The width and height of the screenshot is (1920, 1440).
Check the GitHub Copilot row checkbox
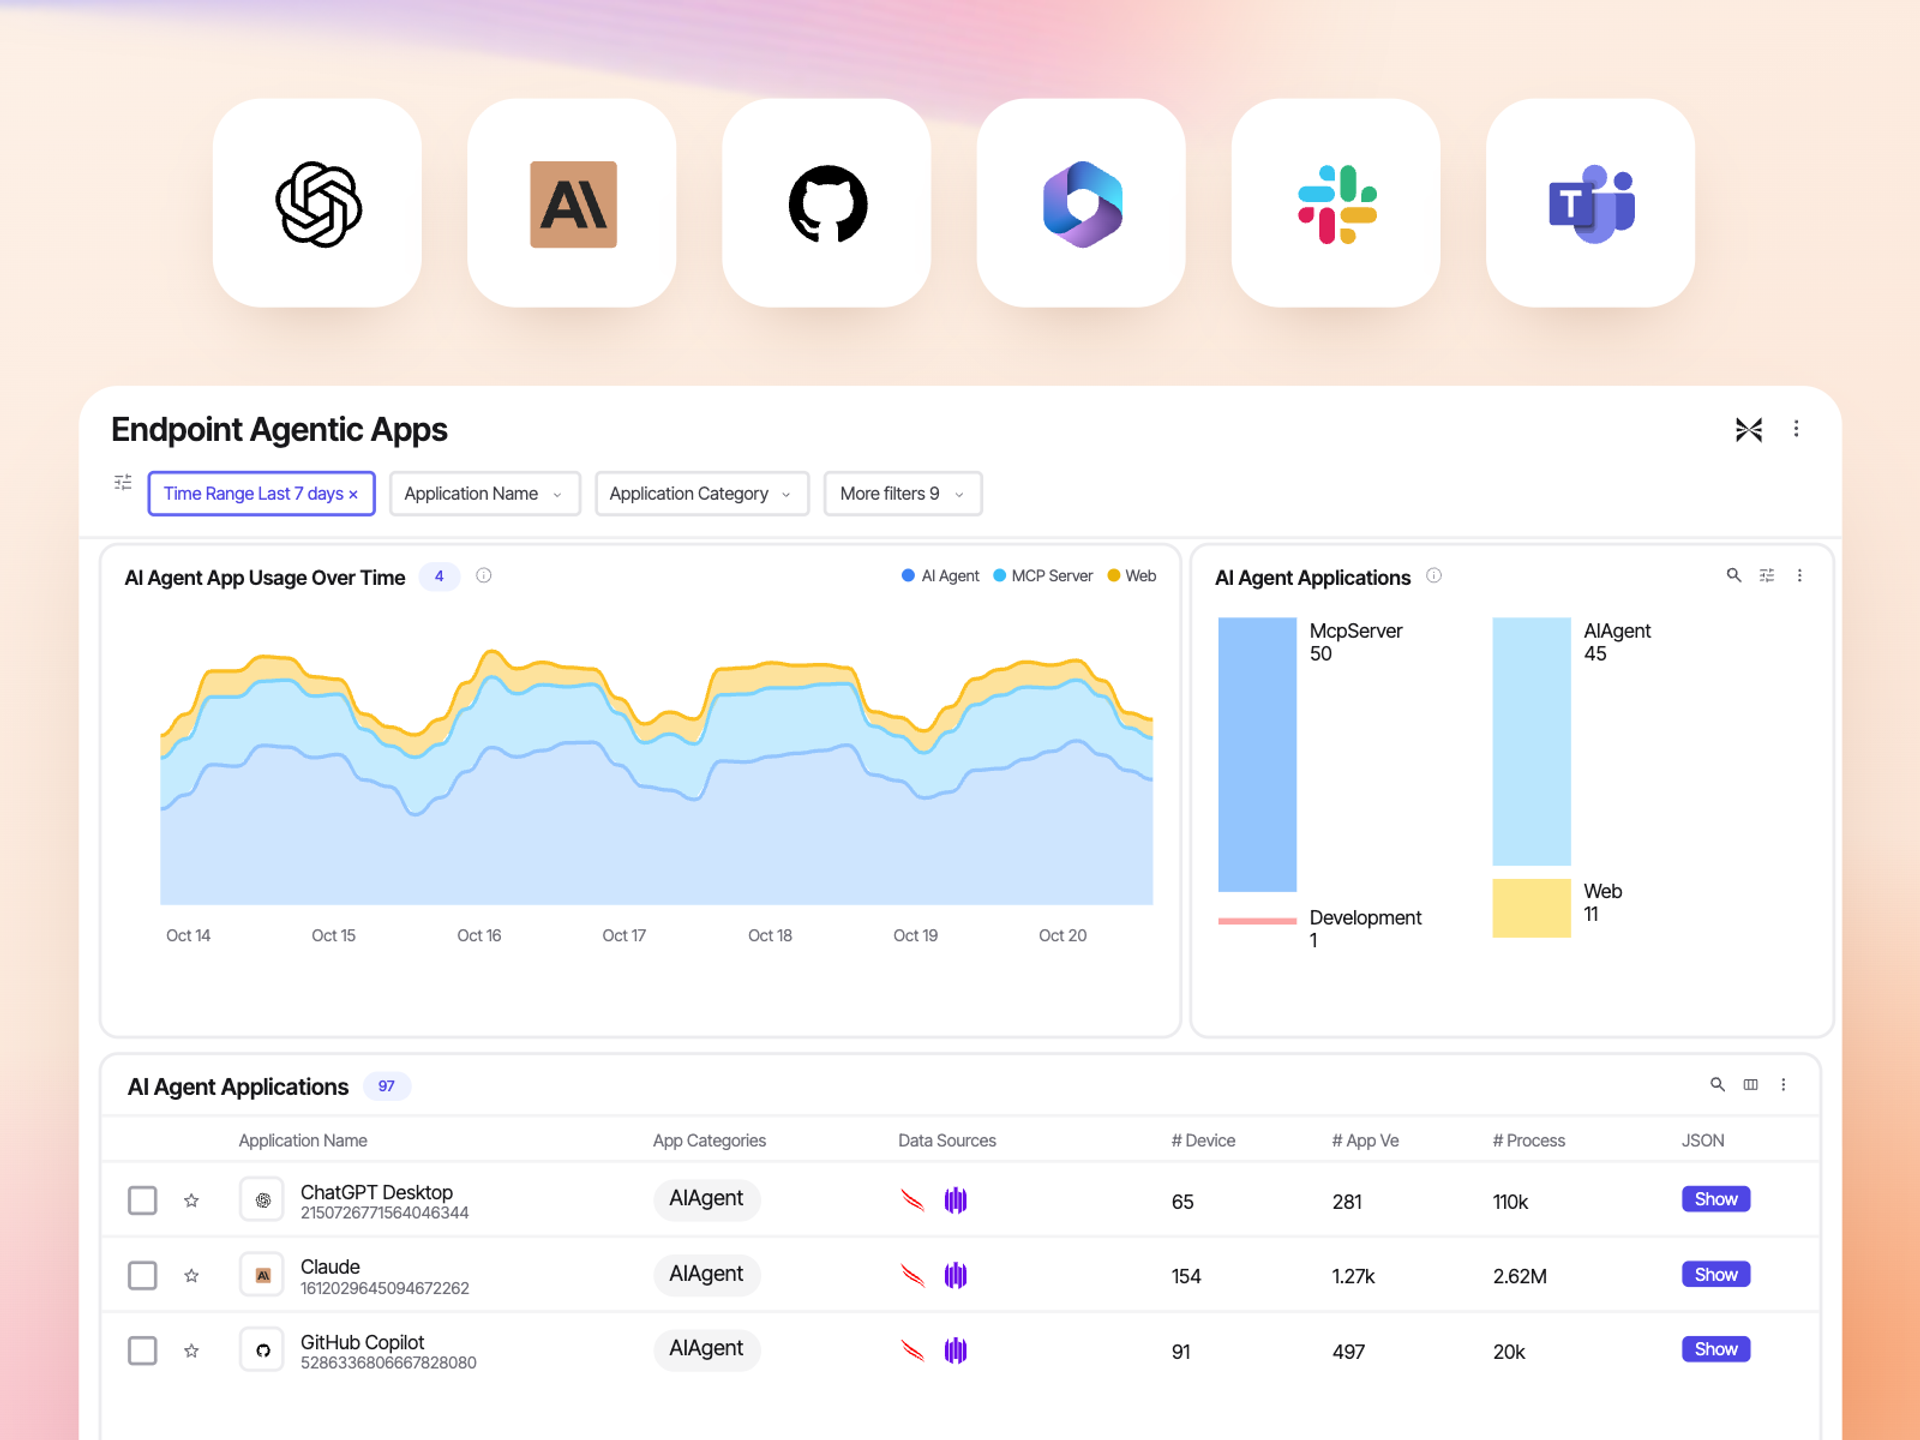(143, 1350)
